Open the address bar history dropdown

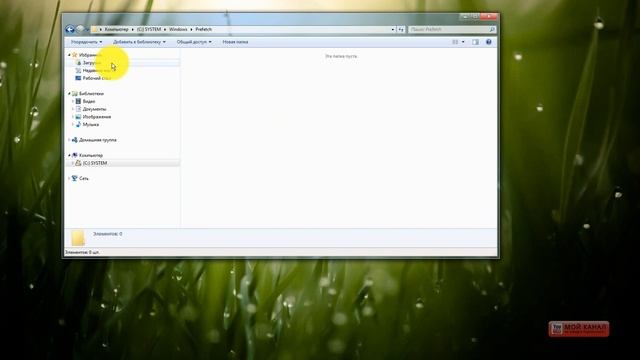click(x=393, y=29)
